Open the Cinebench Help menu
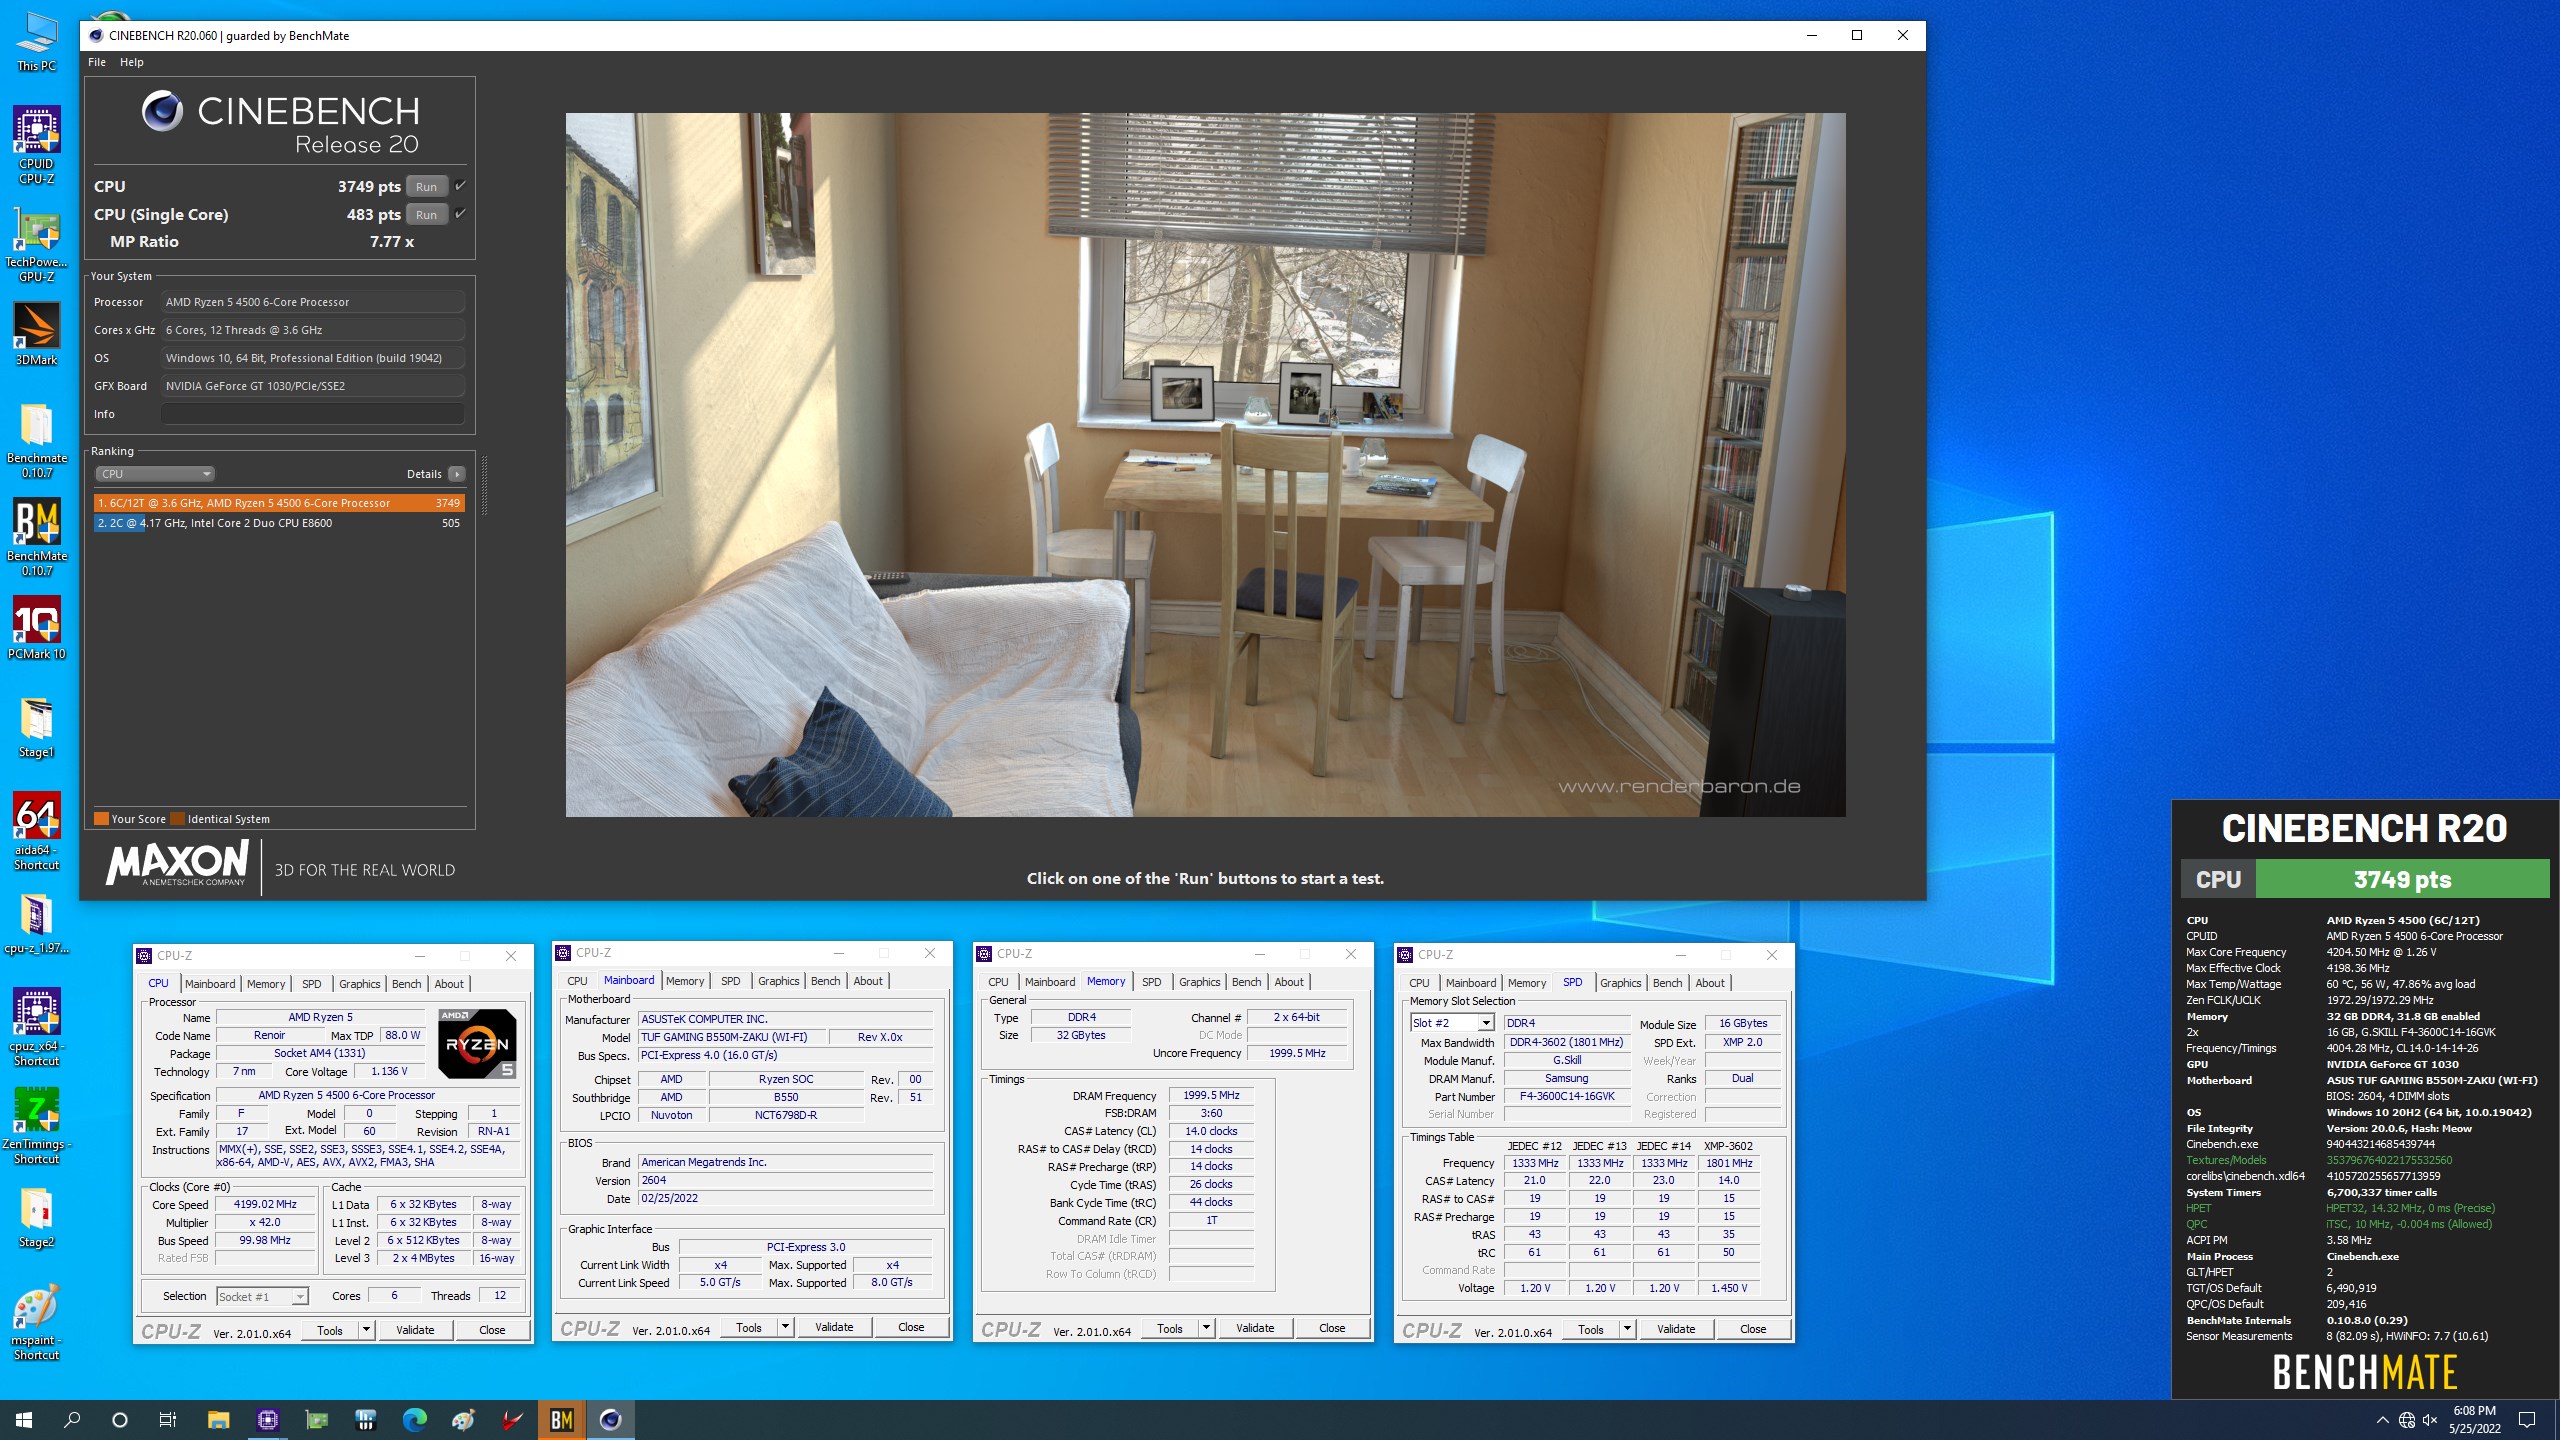 (132, 62)
